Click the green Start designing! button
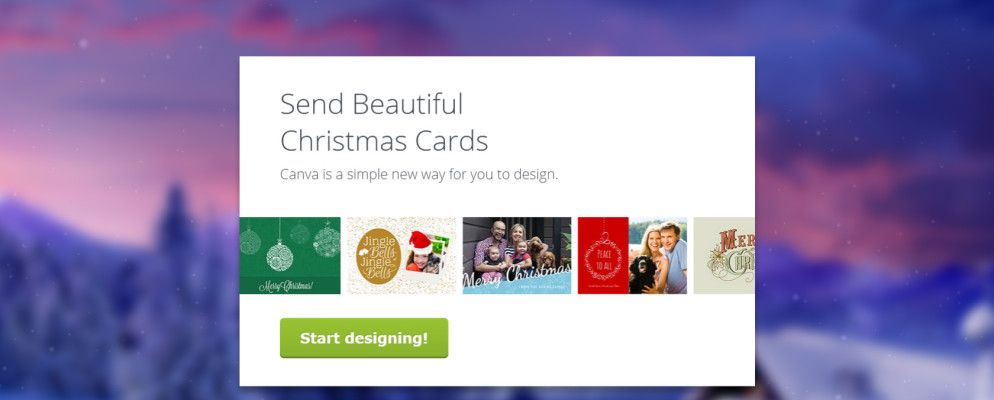994x400 pixels. point(364,338)
